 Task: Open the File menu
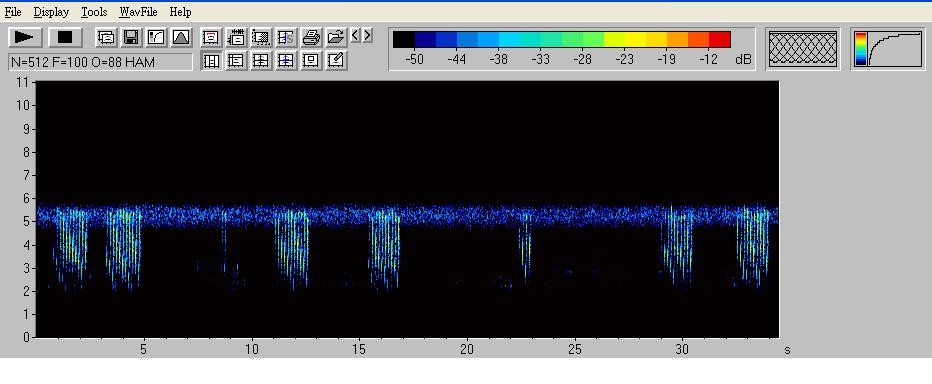pyautogui.click(x=12, y=12)
